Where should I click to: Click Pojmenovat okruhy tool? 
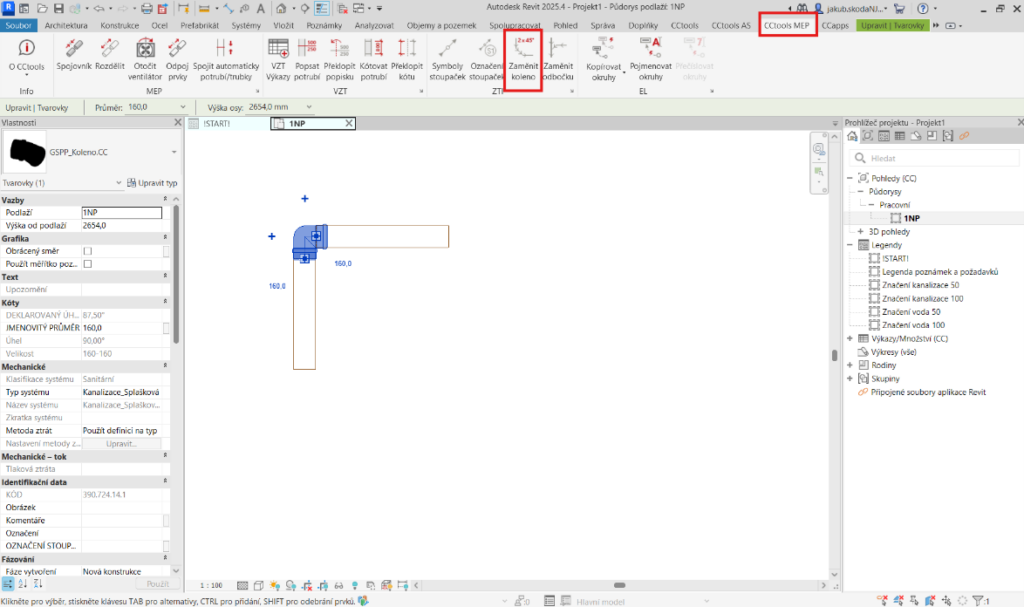[650, 59]
